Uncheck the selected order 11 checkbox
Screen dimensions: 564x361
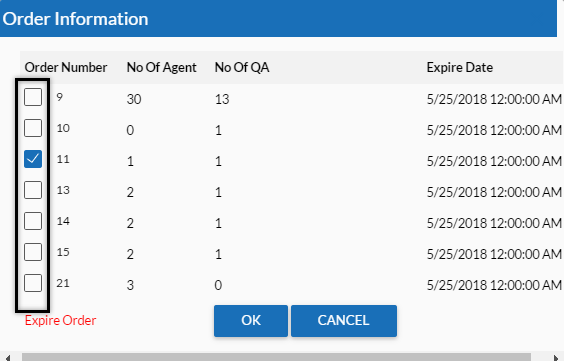click(x=33, y=159)
